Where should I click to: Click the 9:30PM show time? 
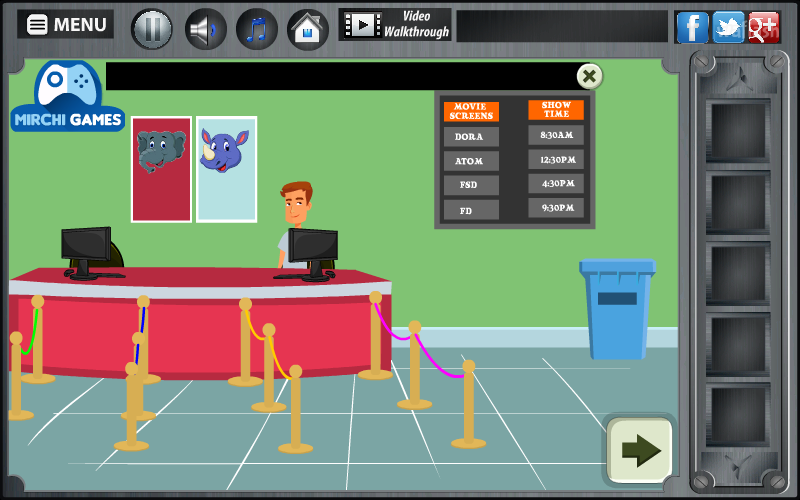pos(556,208)
